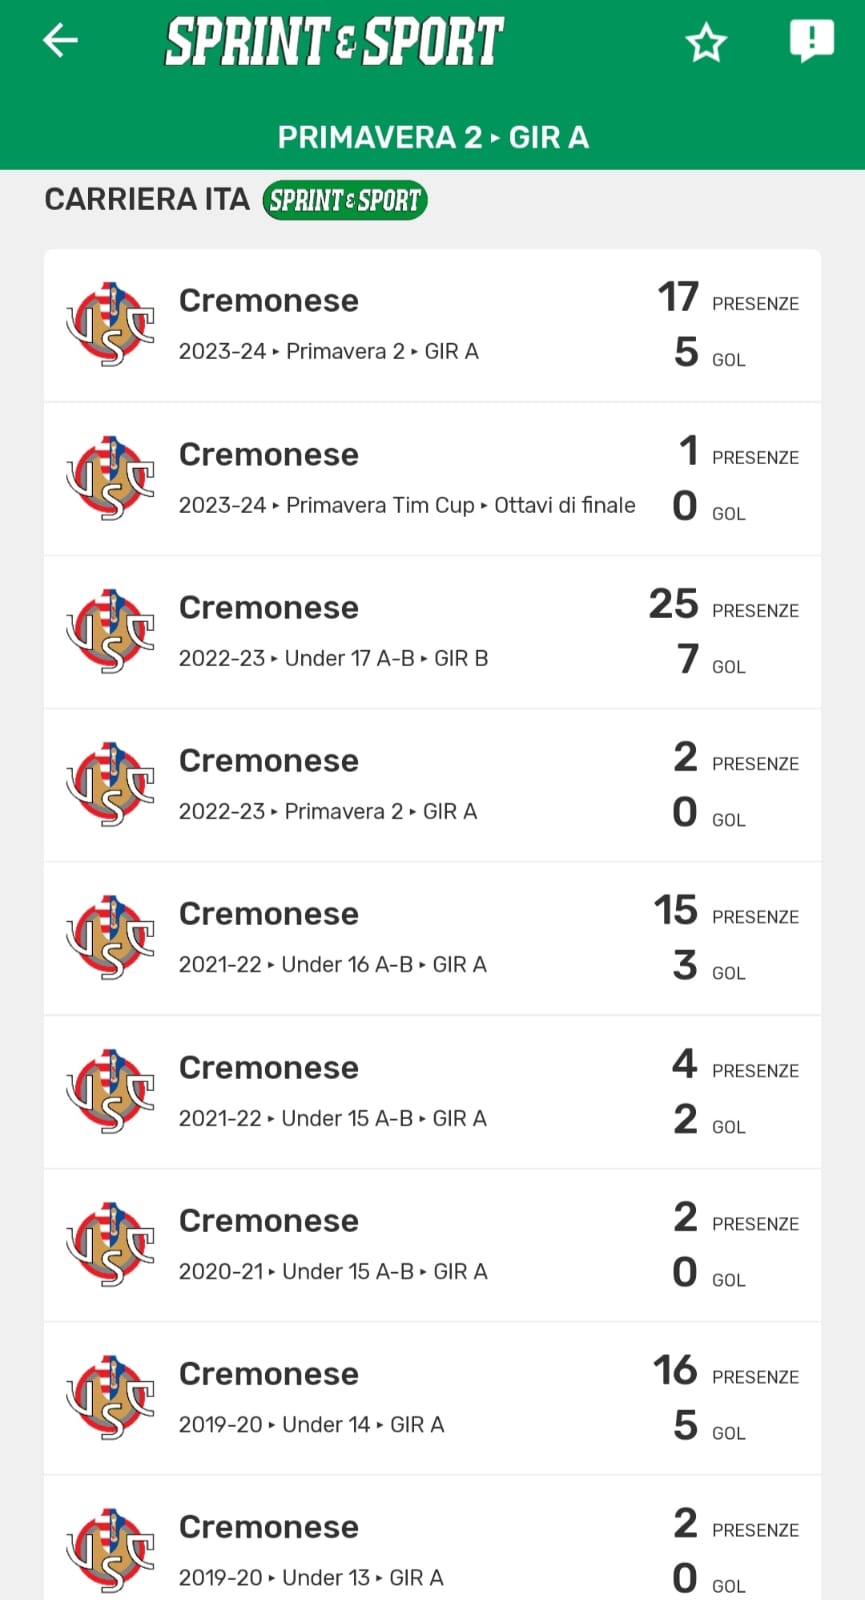Tap Cremonese crest in 2019-20 Under 14 row
The image size is (865, 1600).
point(110,1398)
